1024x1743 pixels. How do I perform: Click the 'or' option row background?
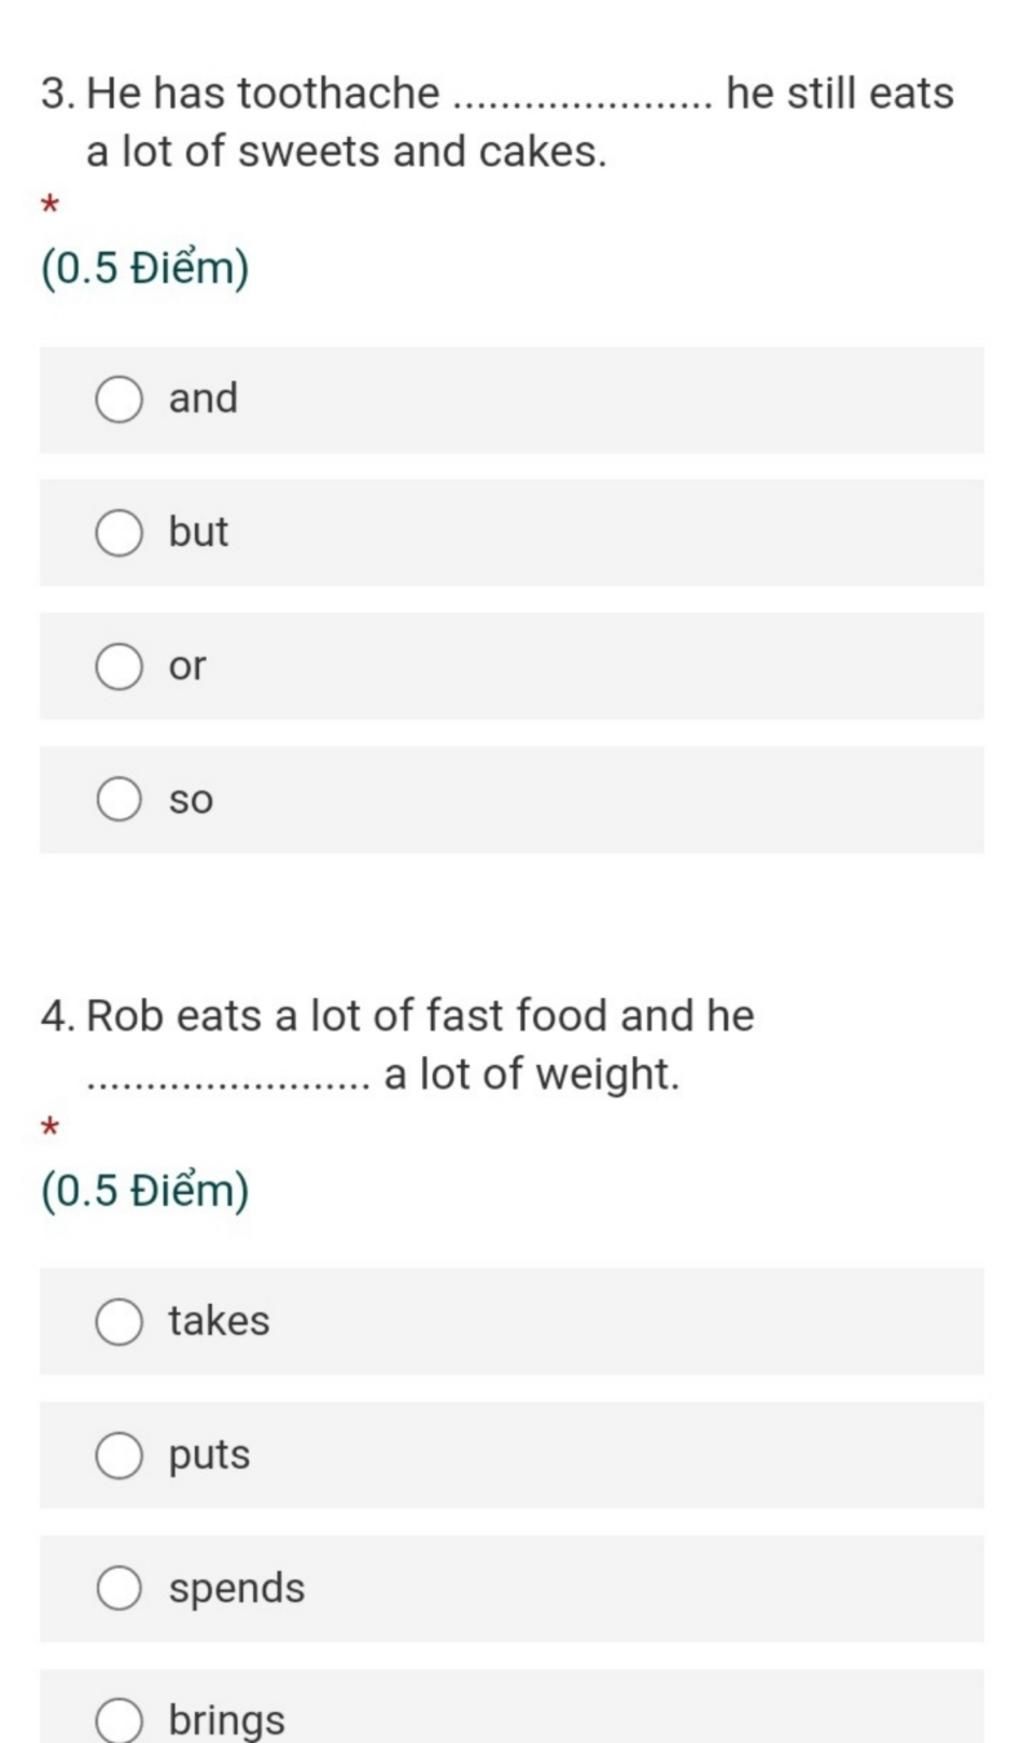(512, 666)
